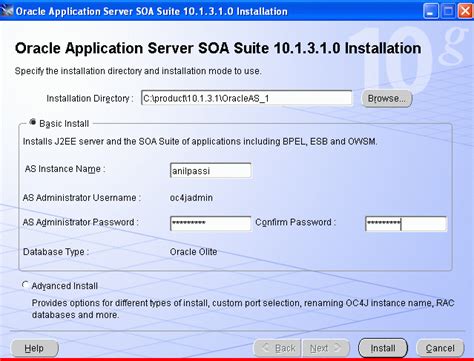Cancel the installation

[440, 348]
